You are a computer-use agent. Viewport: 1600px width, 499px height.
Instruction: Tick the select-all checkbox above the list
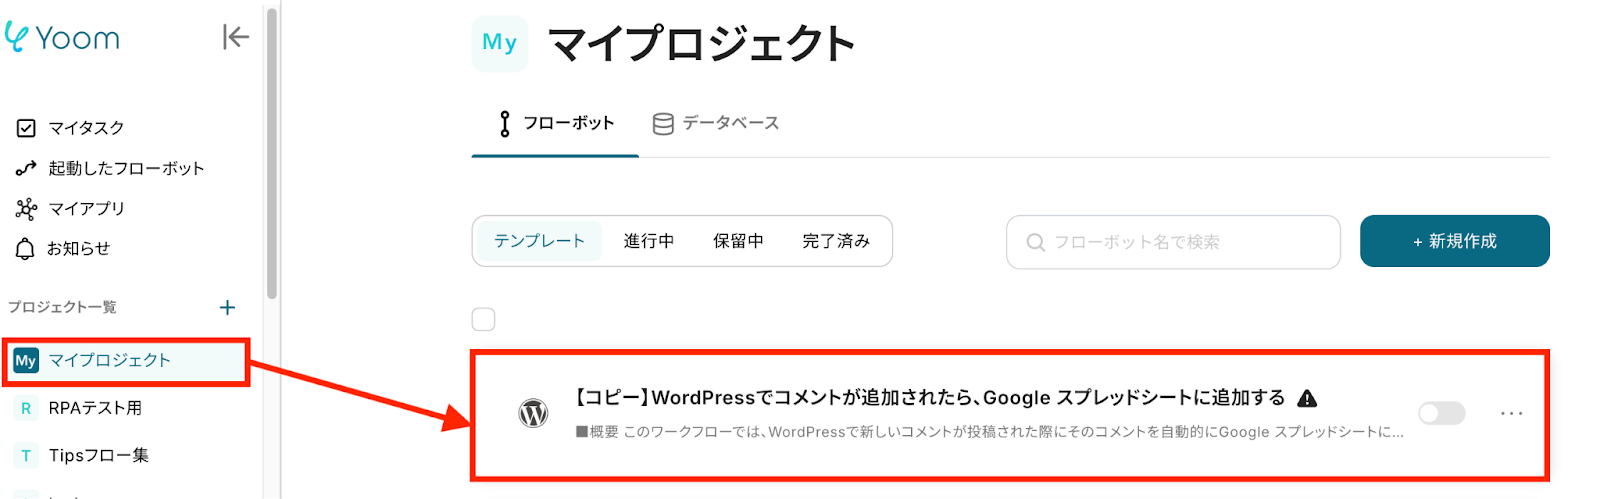[483, 319]
